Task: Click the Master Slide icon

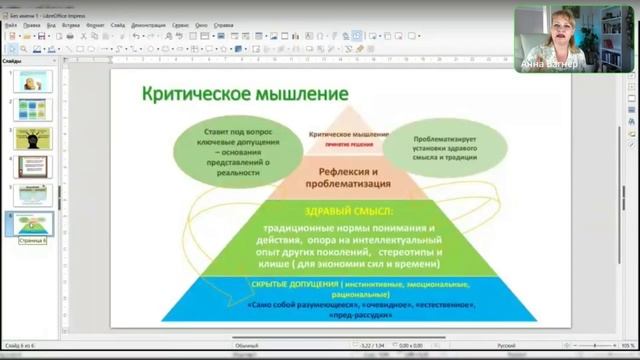Action: pyautogui.click(x=221, y=36)
